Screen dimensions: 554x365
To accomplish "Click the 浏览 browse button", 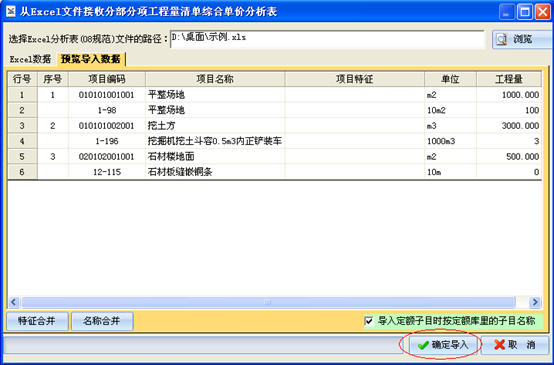I will pos(523,39).
